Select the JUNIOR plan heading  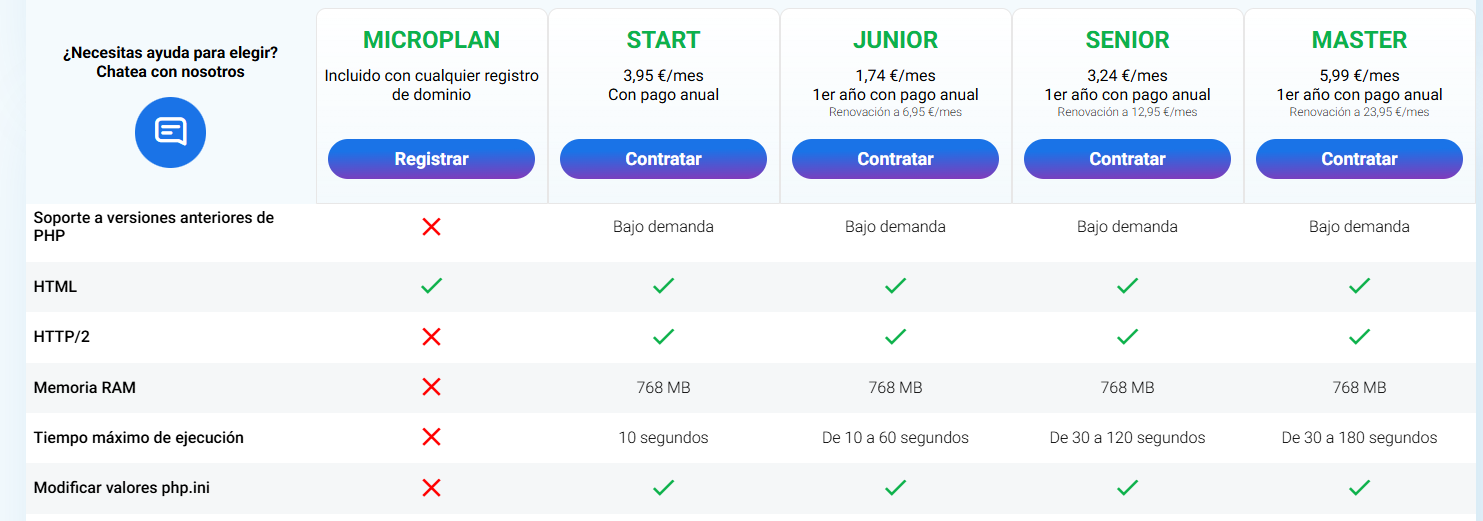point(895,40)
